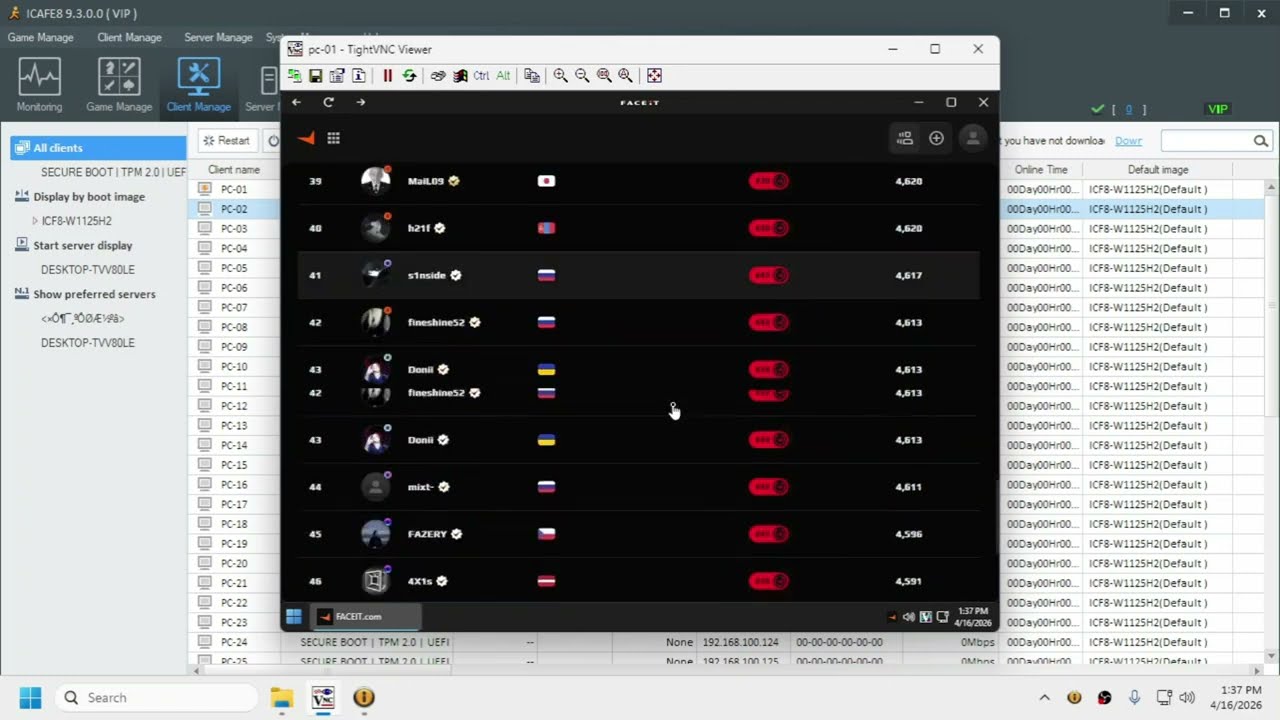The image size is (1280, 720).
Task: Click the search magnifier in ICAFE8
Action: 1261,141
